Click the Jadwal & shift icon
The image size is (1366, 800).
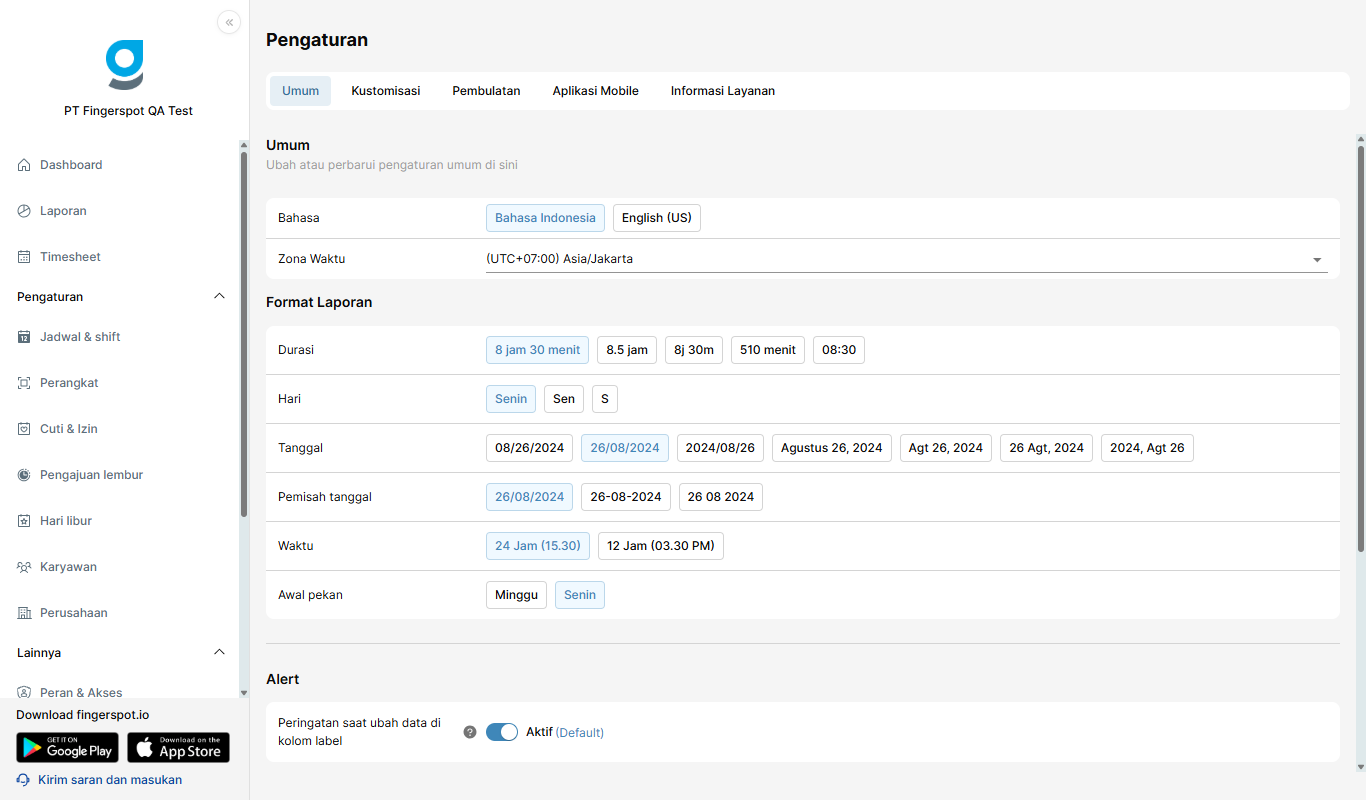click(24, 337)
